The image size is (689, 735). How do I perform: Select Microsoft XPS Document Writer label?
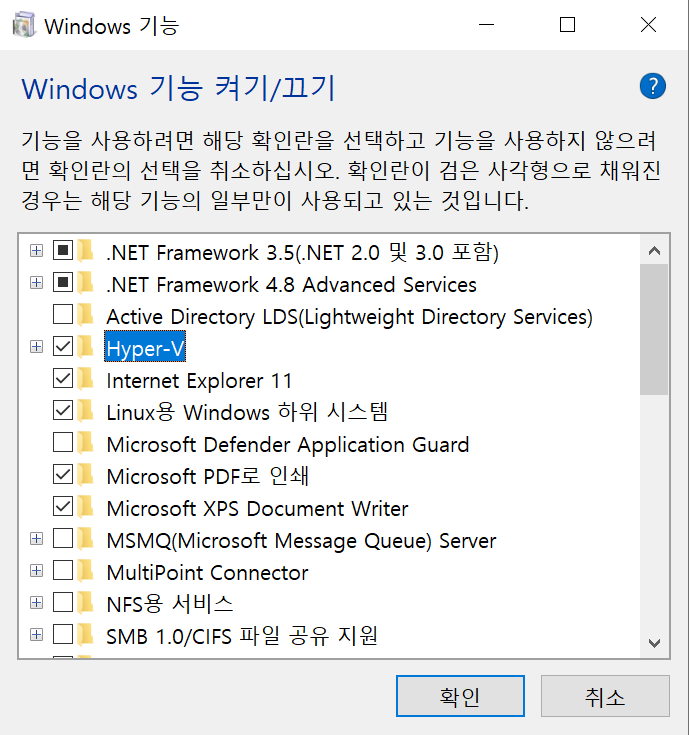pyautogui.click(x=257, y=509)
